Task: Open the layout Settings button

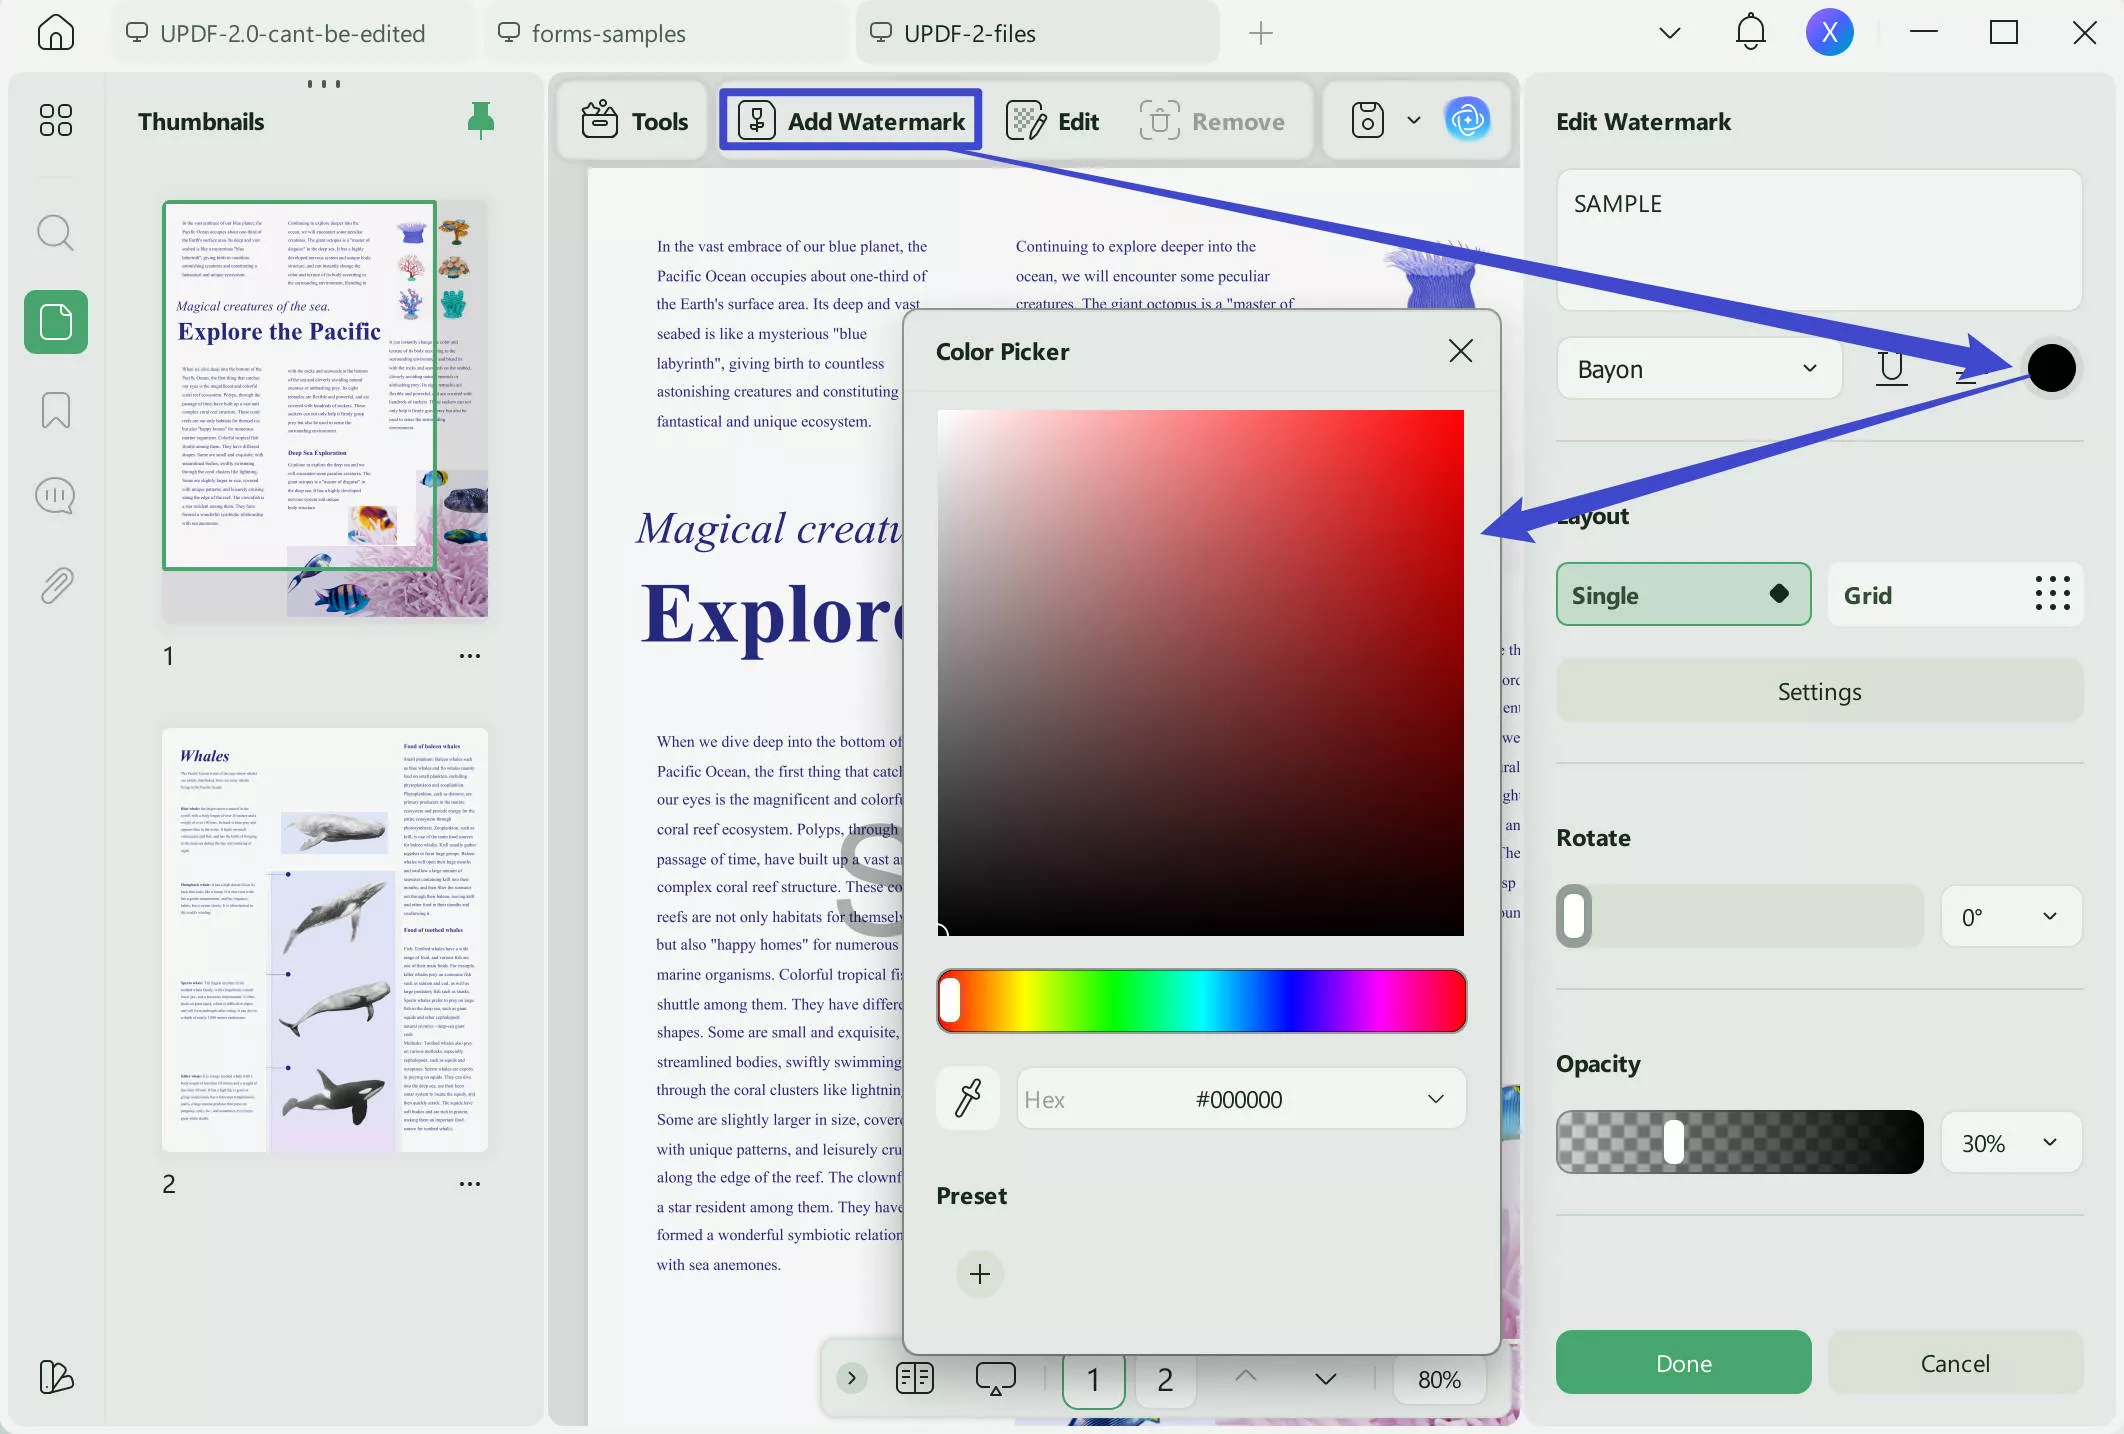Action: click(1818, 691)
